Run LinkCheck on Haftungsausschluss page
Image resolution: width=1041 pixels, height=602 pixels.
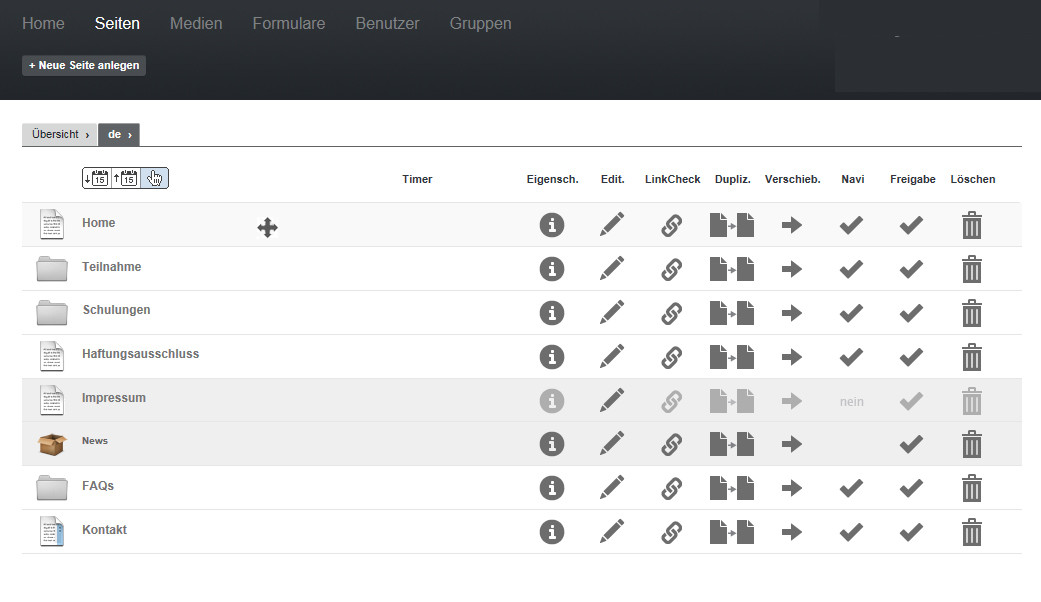pyautogui.click(x=672, y=357)
